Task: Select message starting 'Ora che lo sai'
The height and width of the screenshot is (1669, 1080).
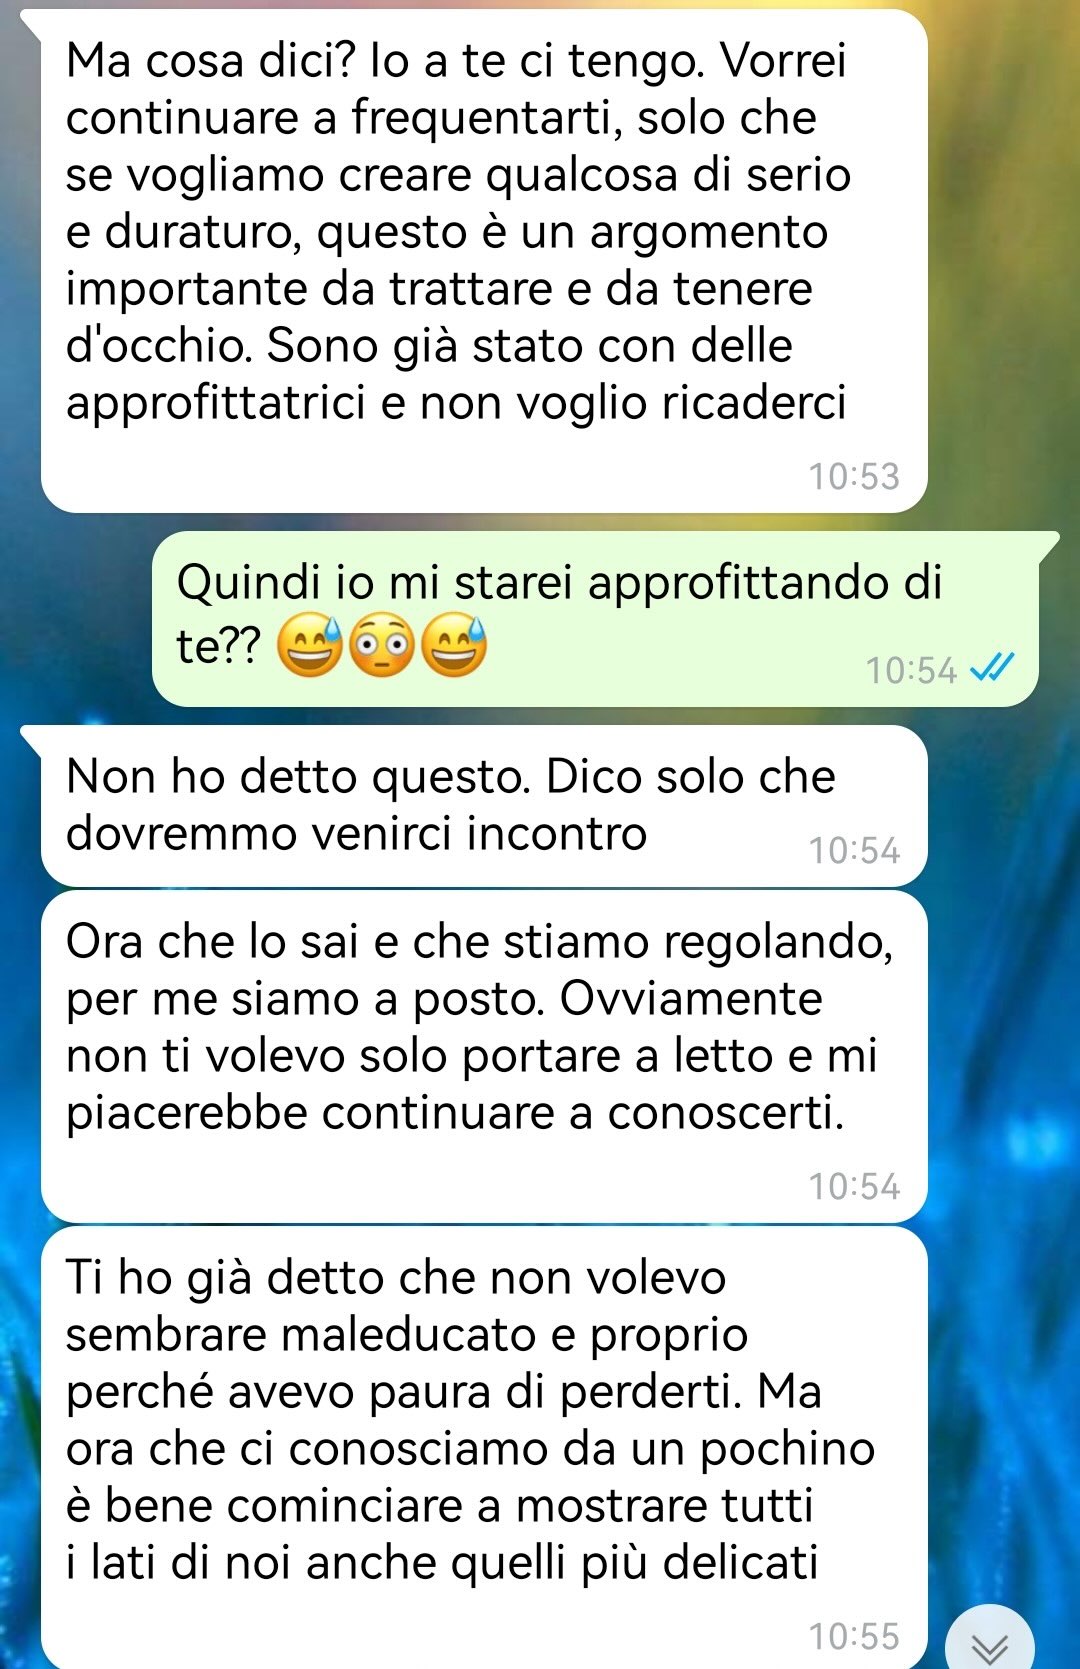Action: (484, 1056)
